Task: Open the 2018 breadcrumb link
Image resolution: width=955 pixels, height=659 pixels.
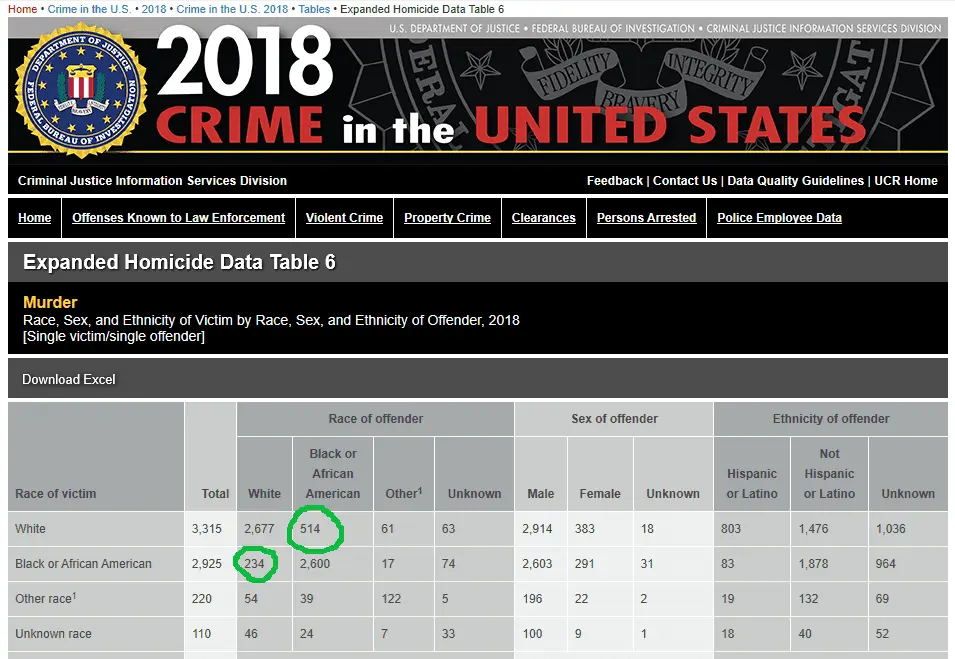Action: click(x=153, y=9)
